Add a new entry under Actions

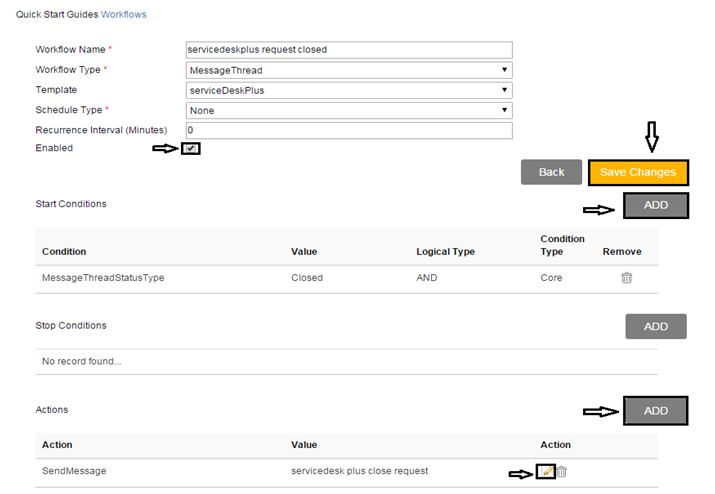click(655, 410)
